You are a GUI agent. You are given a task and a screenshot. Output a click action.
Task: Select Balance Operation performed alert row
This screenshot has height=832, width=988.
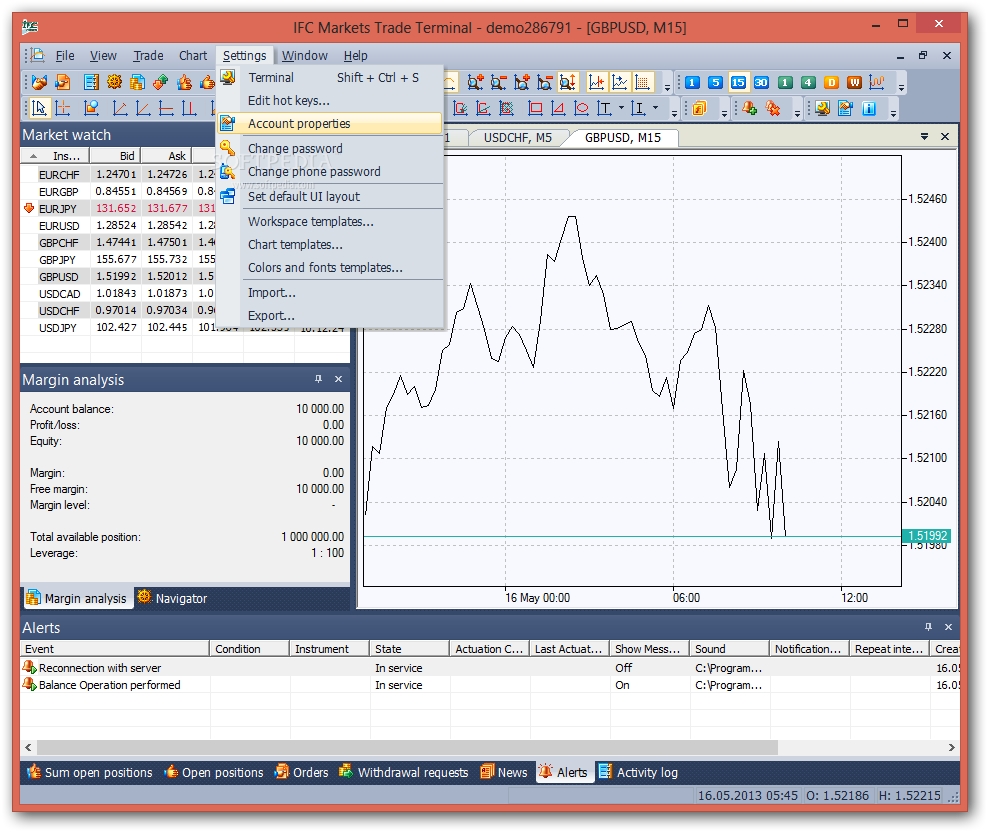[x=490, y=685]
